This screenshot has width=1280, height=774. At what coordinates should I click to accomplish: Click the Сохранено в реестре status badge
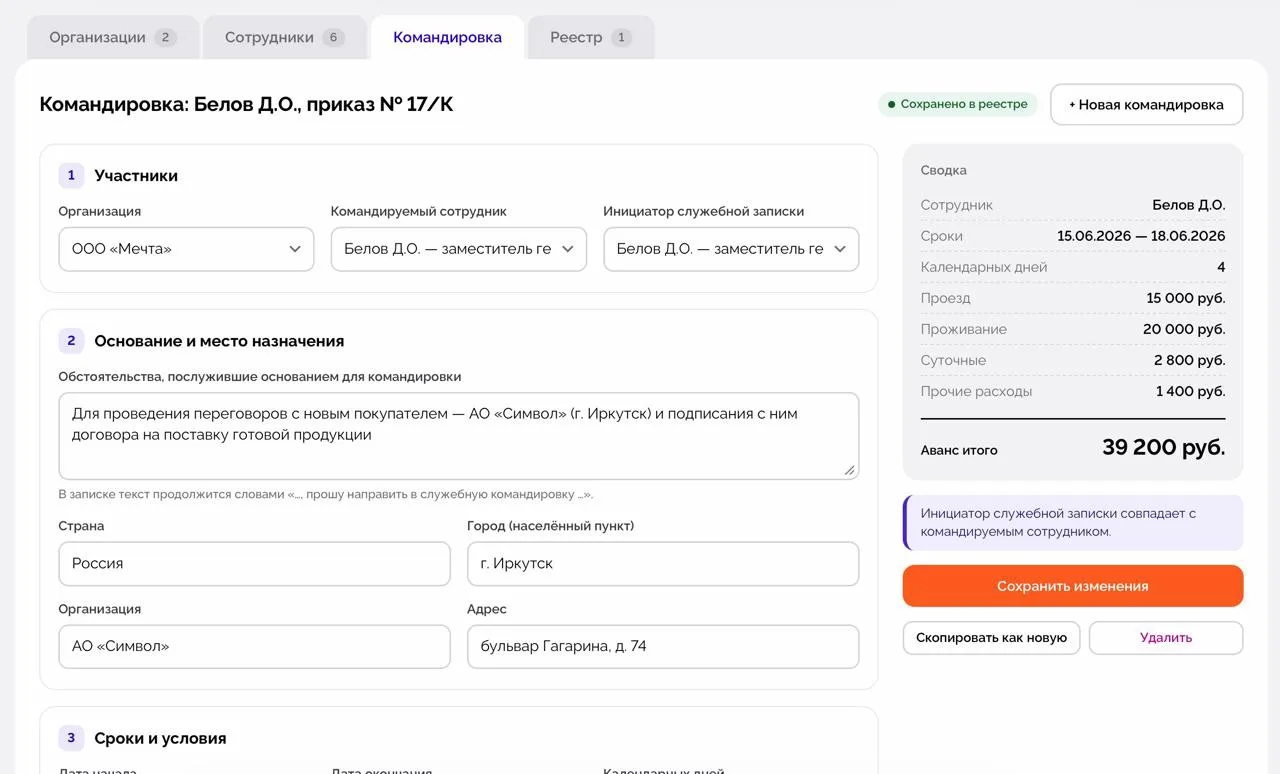point(958,104)
